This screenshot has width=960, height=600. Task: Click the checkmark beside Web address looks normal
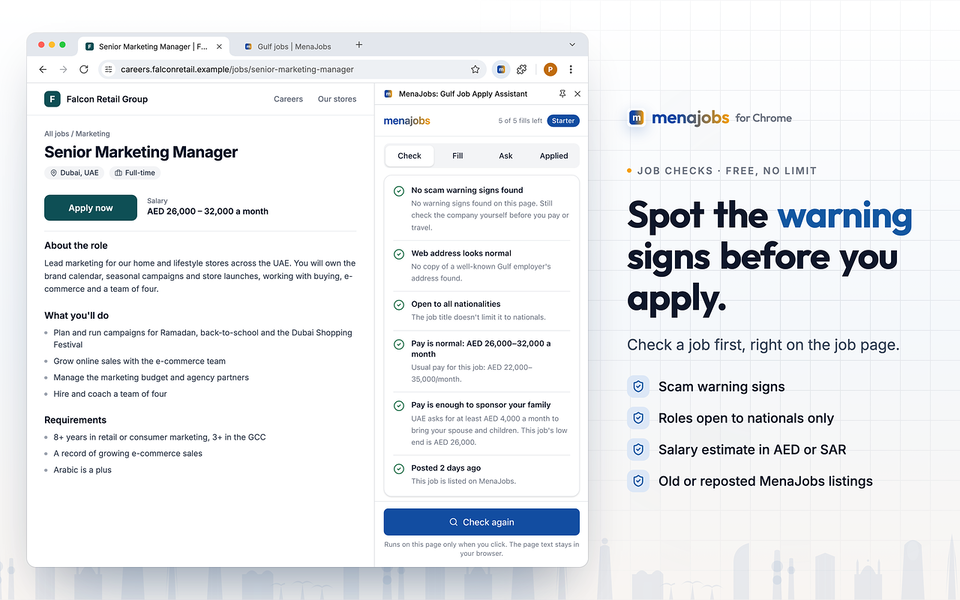pos(399,254)
